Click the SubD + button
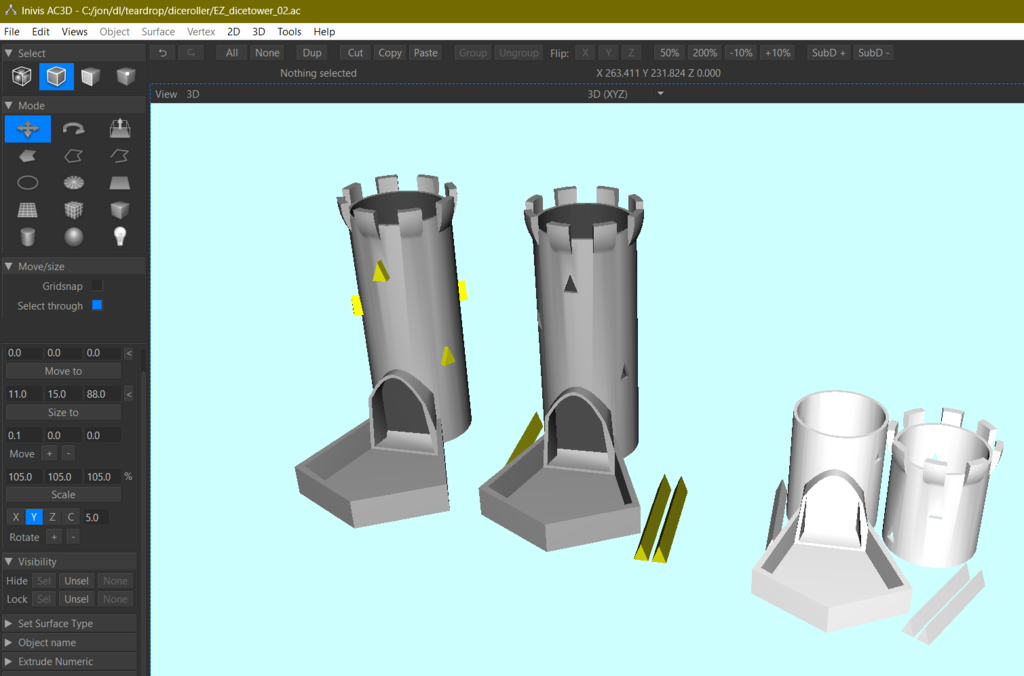 click(828, 53)
